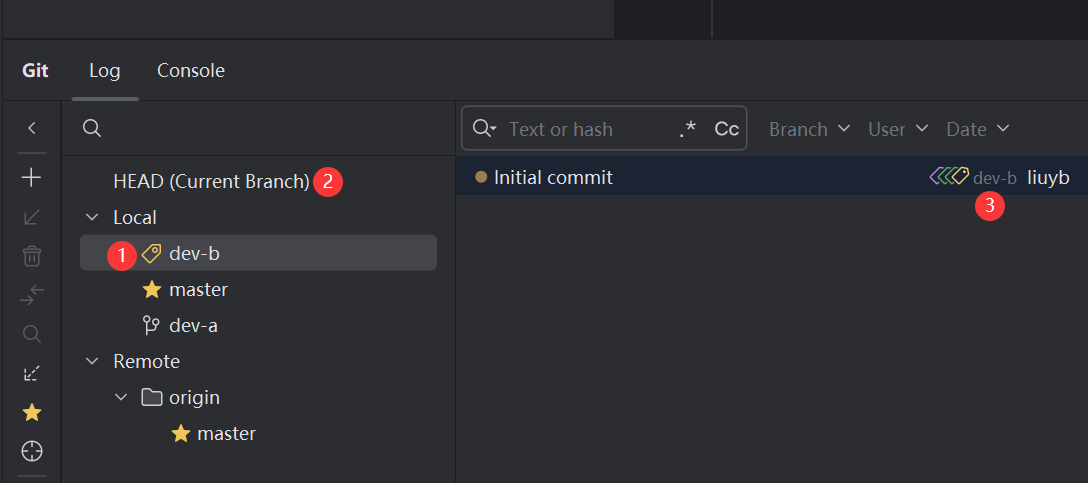Open the Date filter dropdown
Image resolution: width=1088 pixels, height=483 pixels.
(x=977, y=129)
